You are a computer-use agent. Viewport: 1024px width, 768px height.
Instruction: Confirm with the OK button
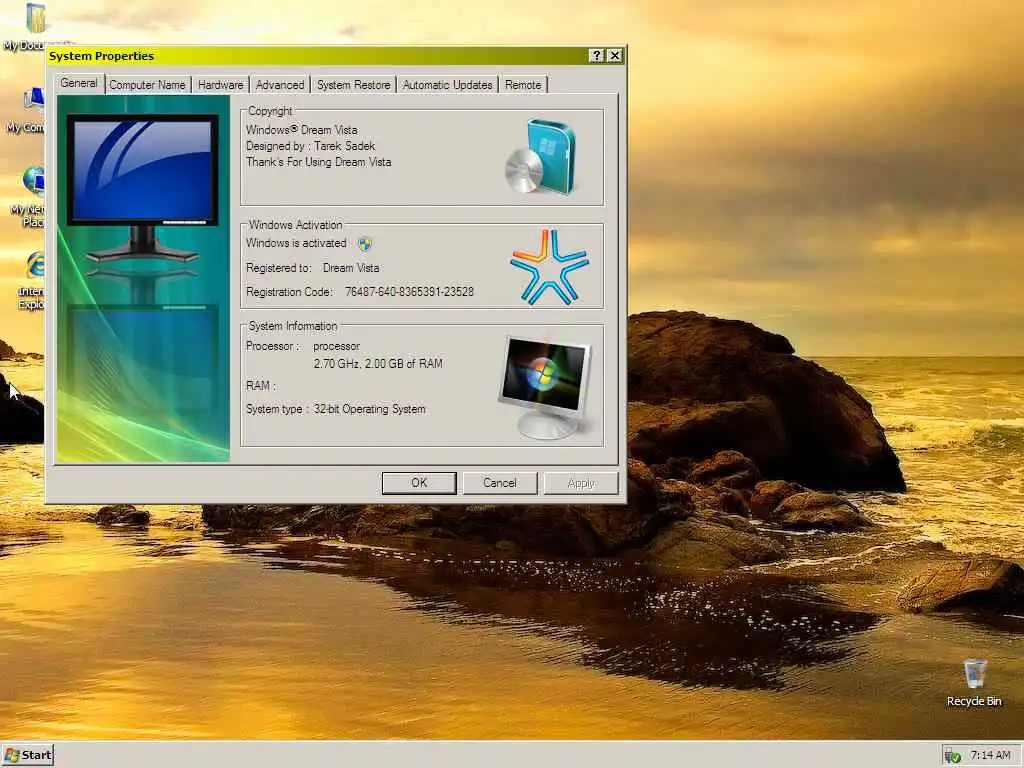pos(419,483)
